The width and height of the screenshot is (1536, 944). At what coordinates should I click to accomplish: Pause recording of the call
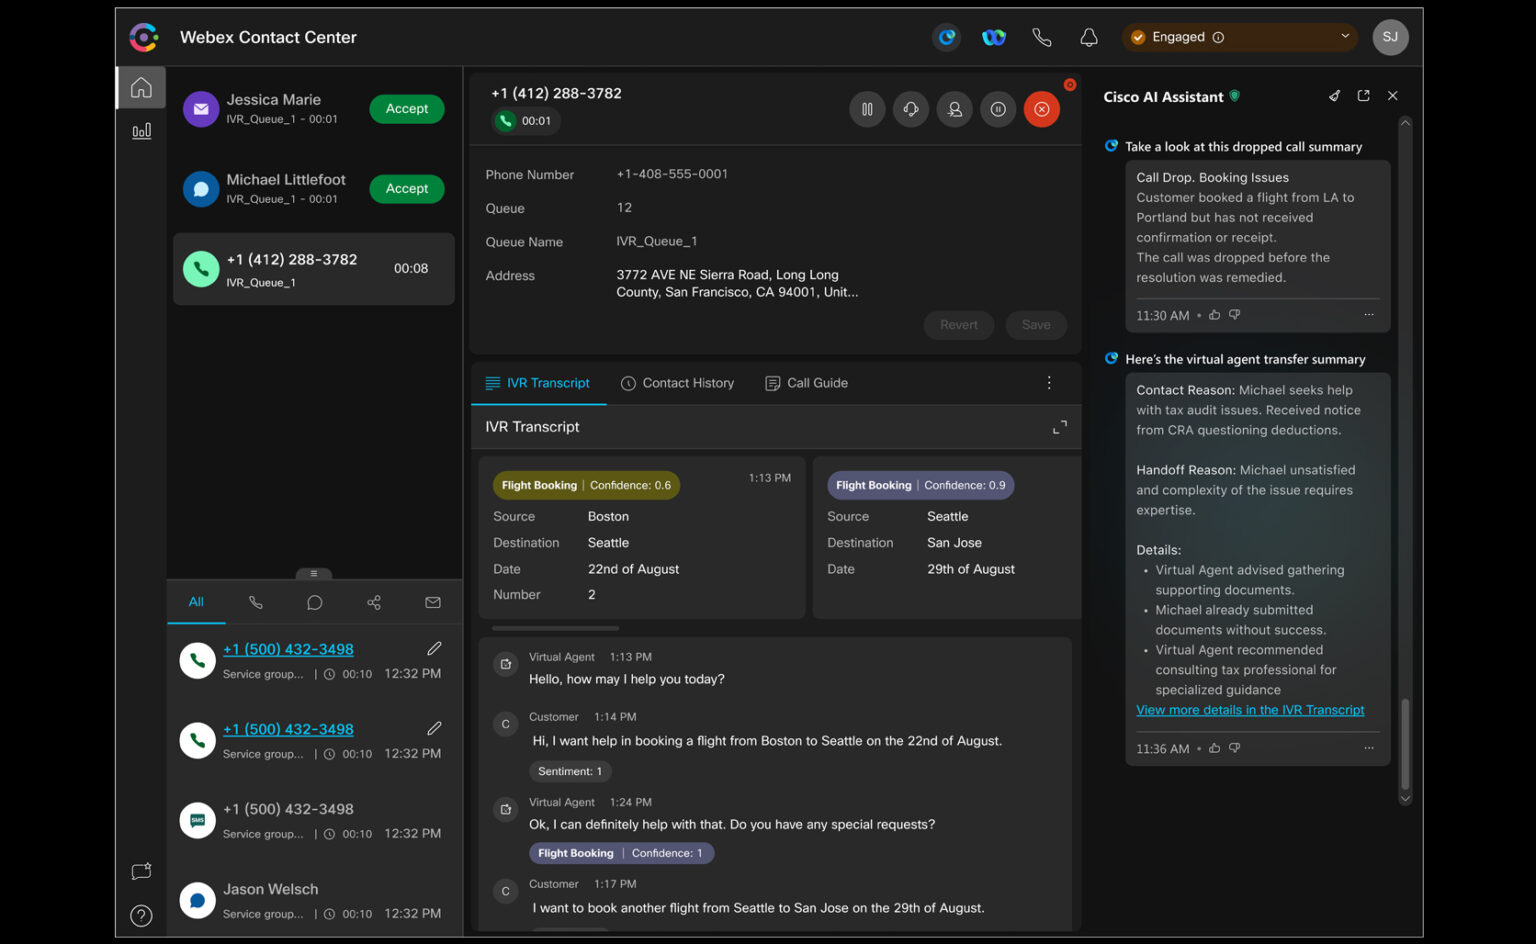coord(998,109)
